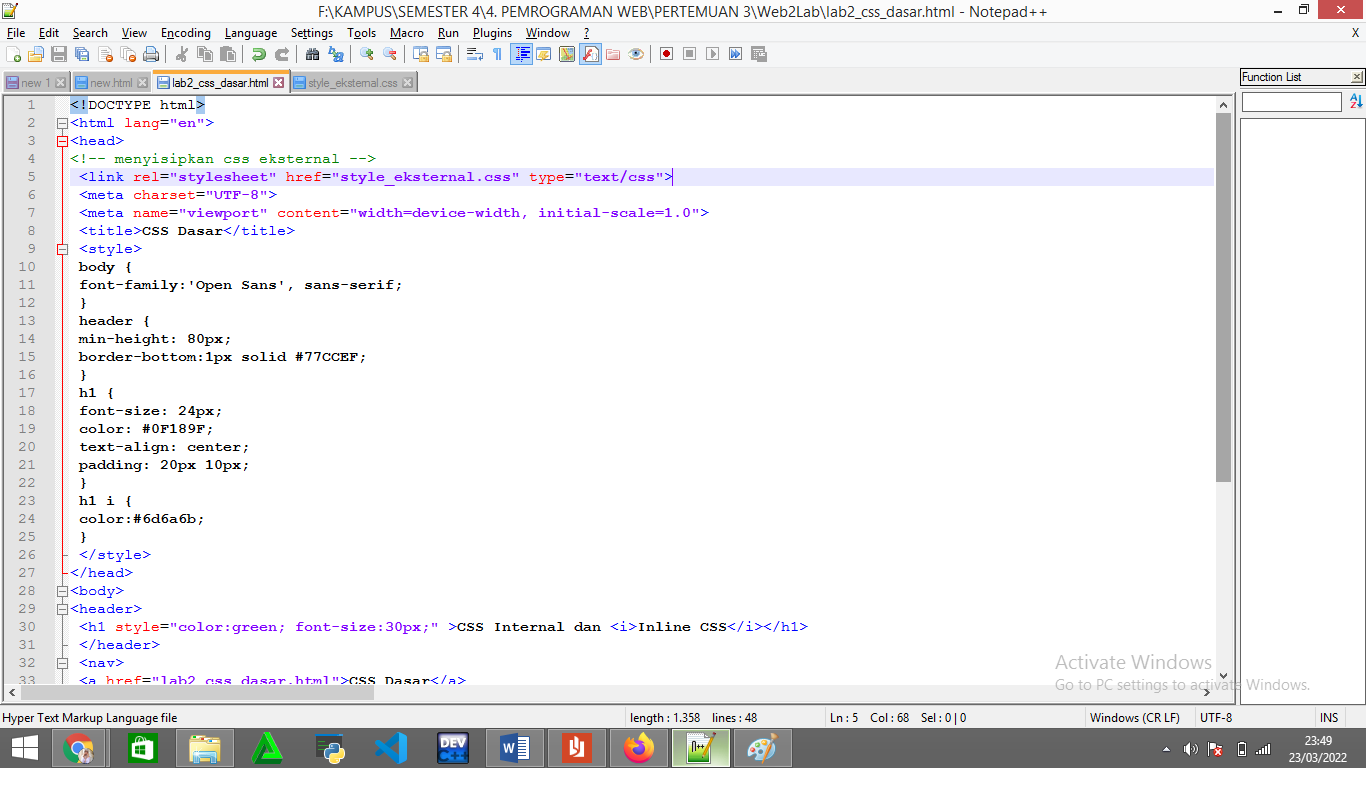Screen dimensions: 1366x800
Task: Open the Language menu
Action: (251, 32)
